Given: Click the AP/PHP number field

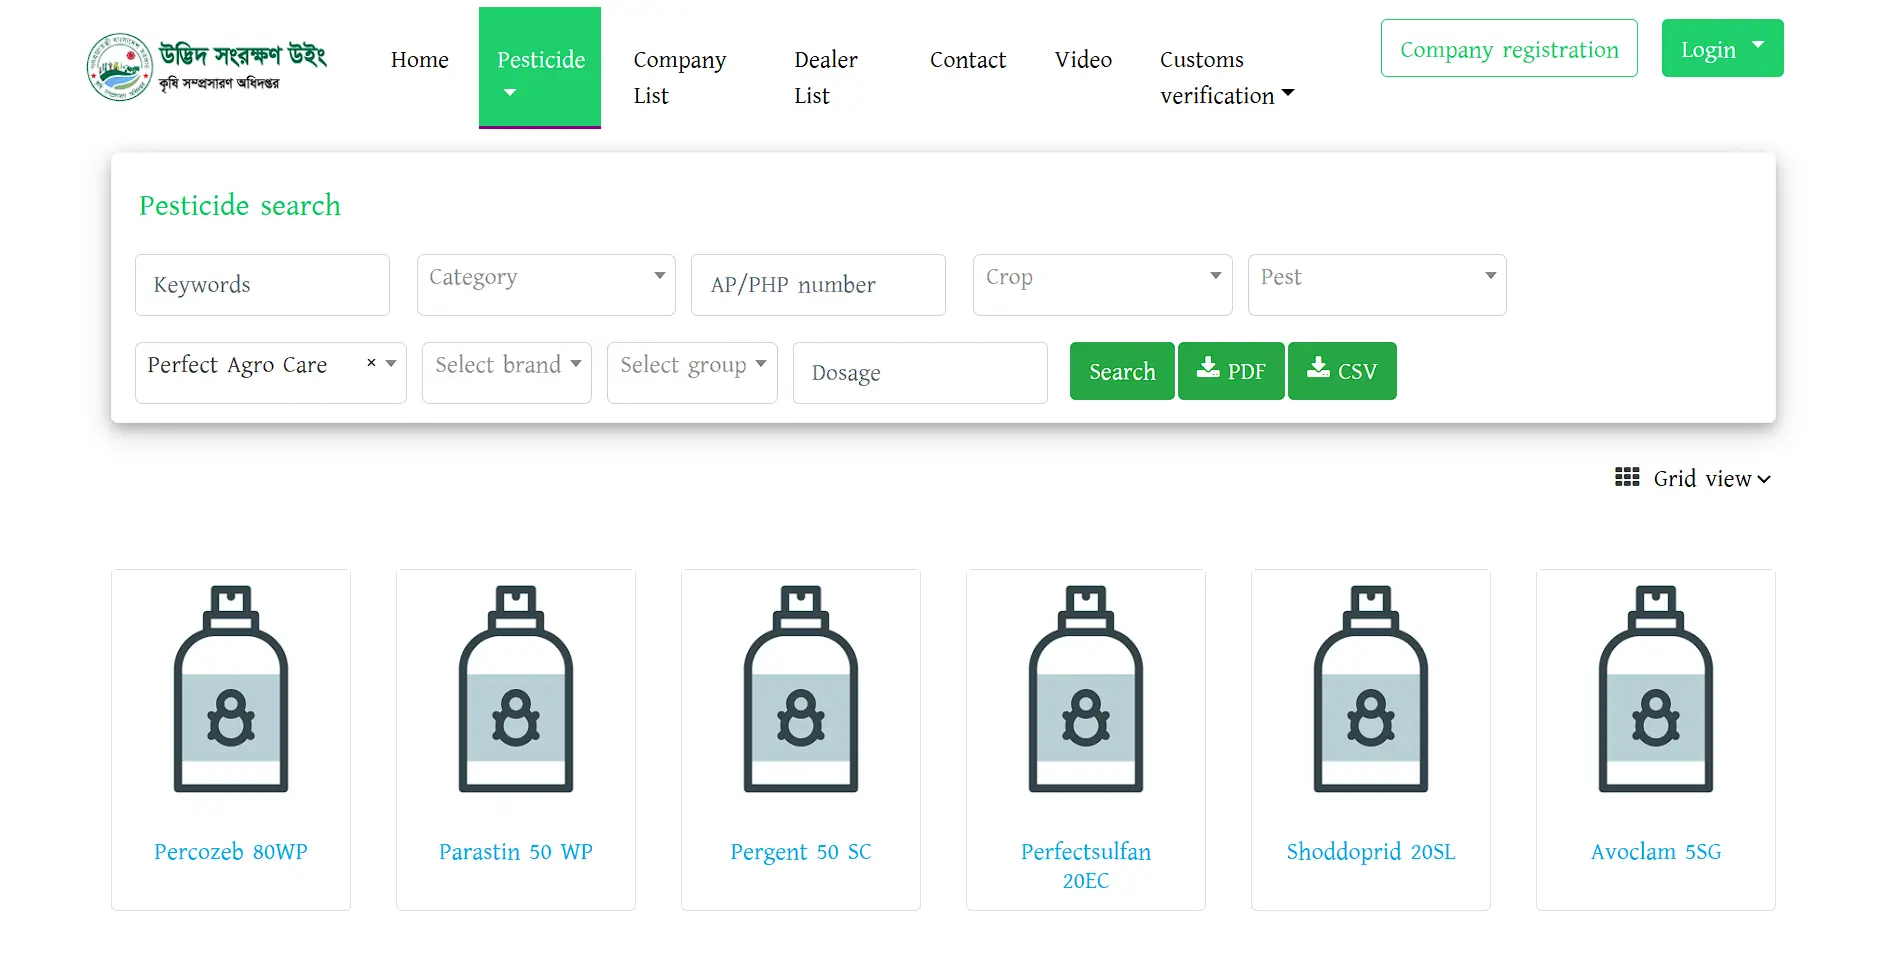Looking at the screenshot, I should (x=818, y=285).
